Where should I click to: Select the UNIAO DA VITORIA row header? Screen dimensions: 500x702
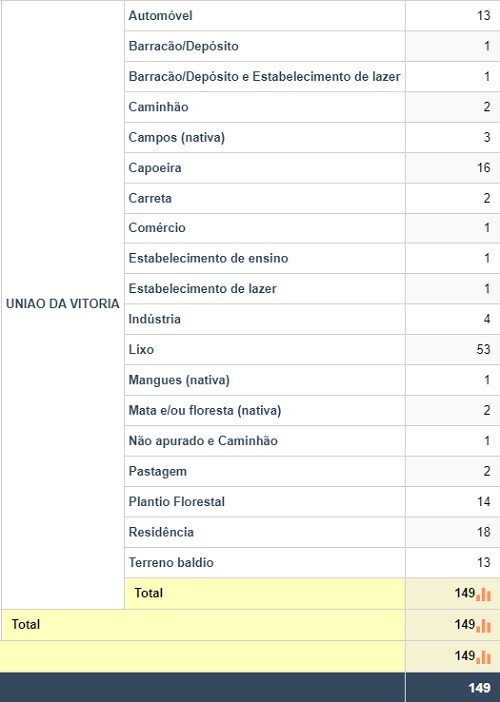tap(63, 304)
